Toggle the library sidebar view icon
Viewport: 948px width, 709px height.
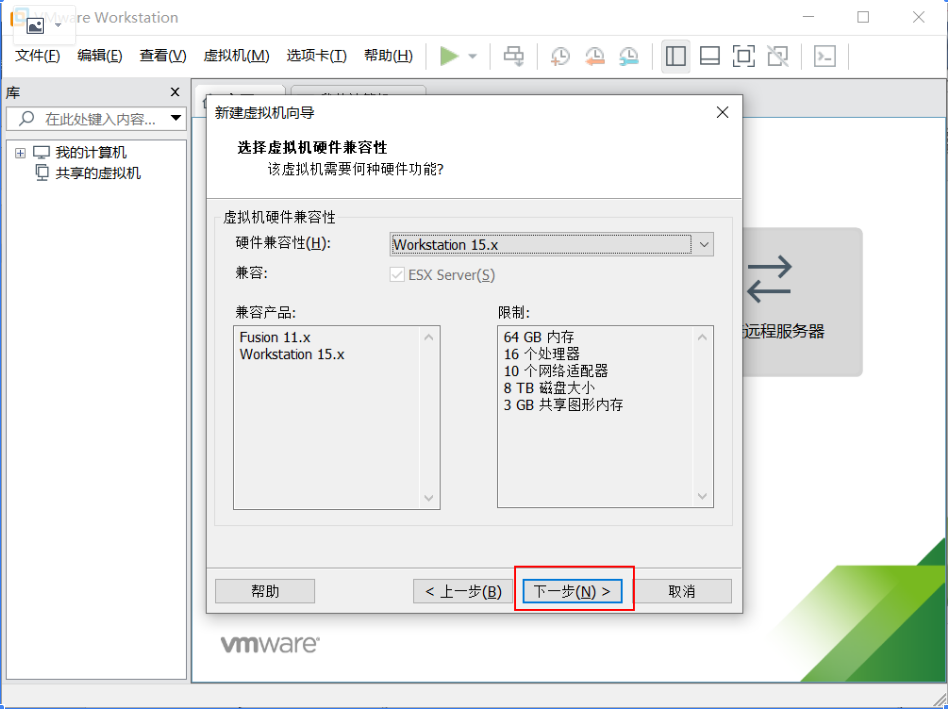[675, 56]
